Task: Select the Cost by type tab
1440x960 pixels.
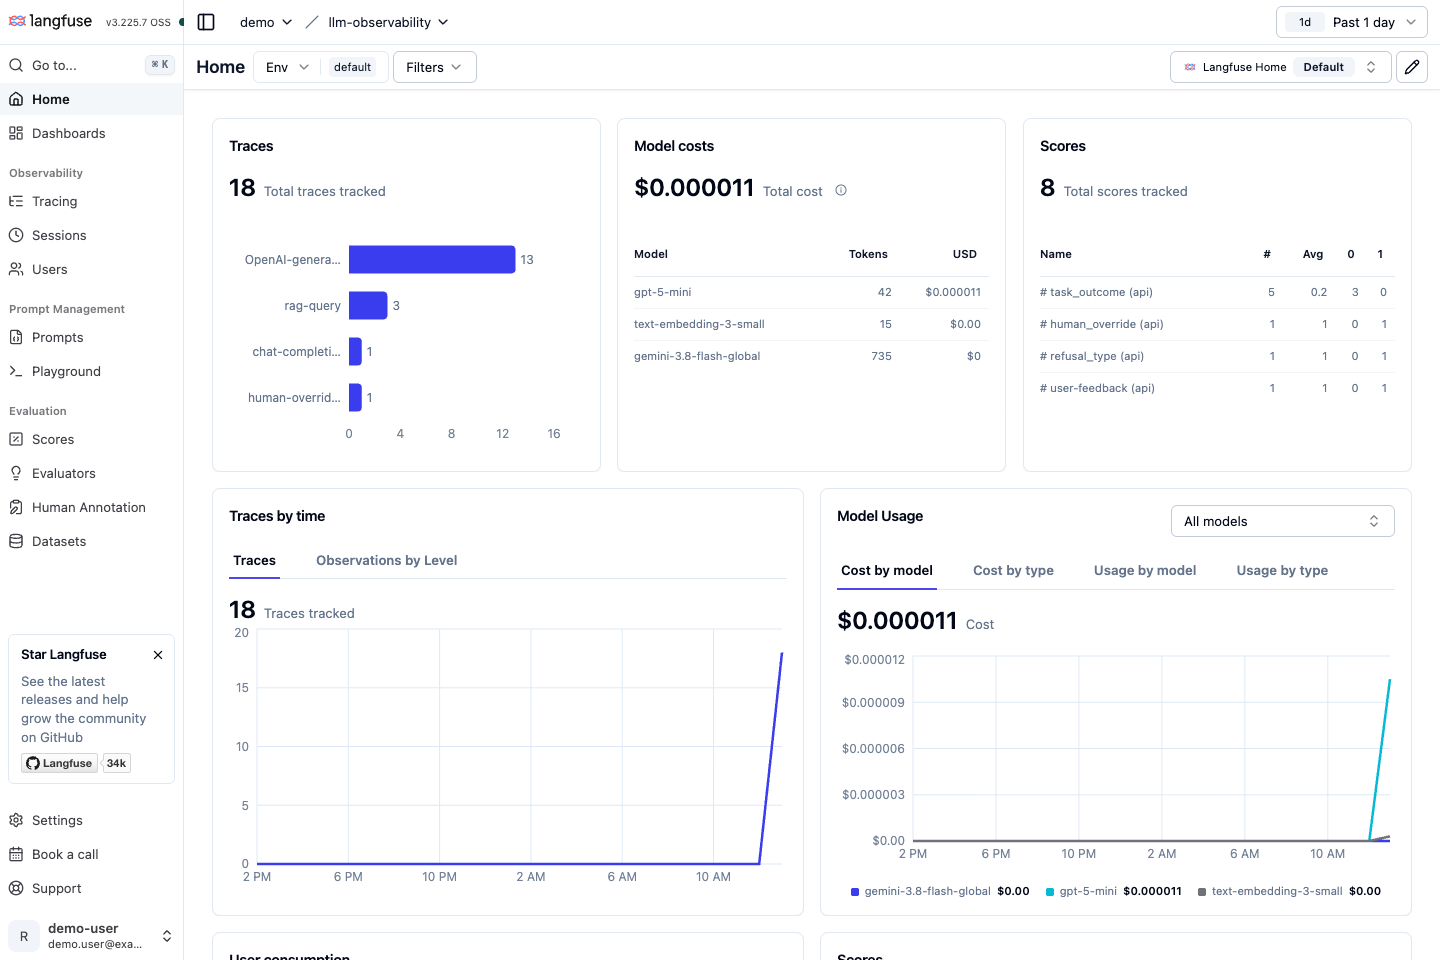Action: click(x=1013, y=571)
